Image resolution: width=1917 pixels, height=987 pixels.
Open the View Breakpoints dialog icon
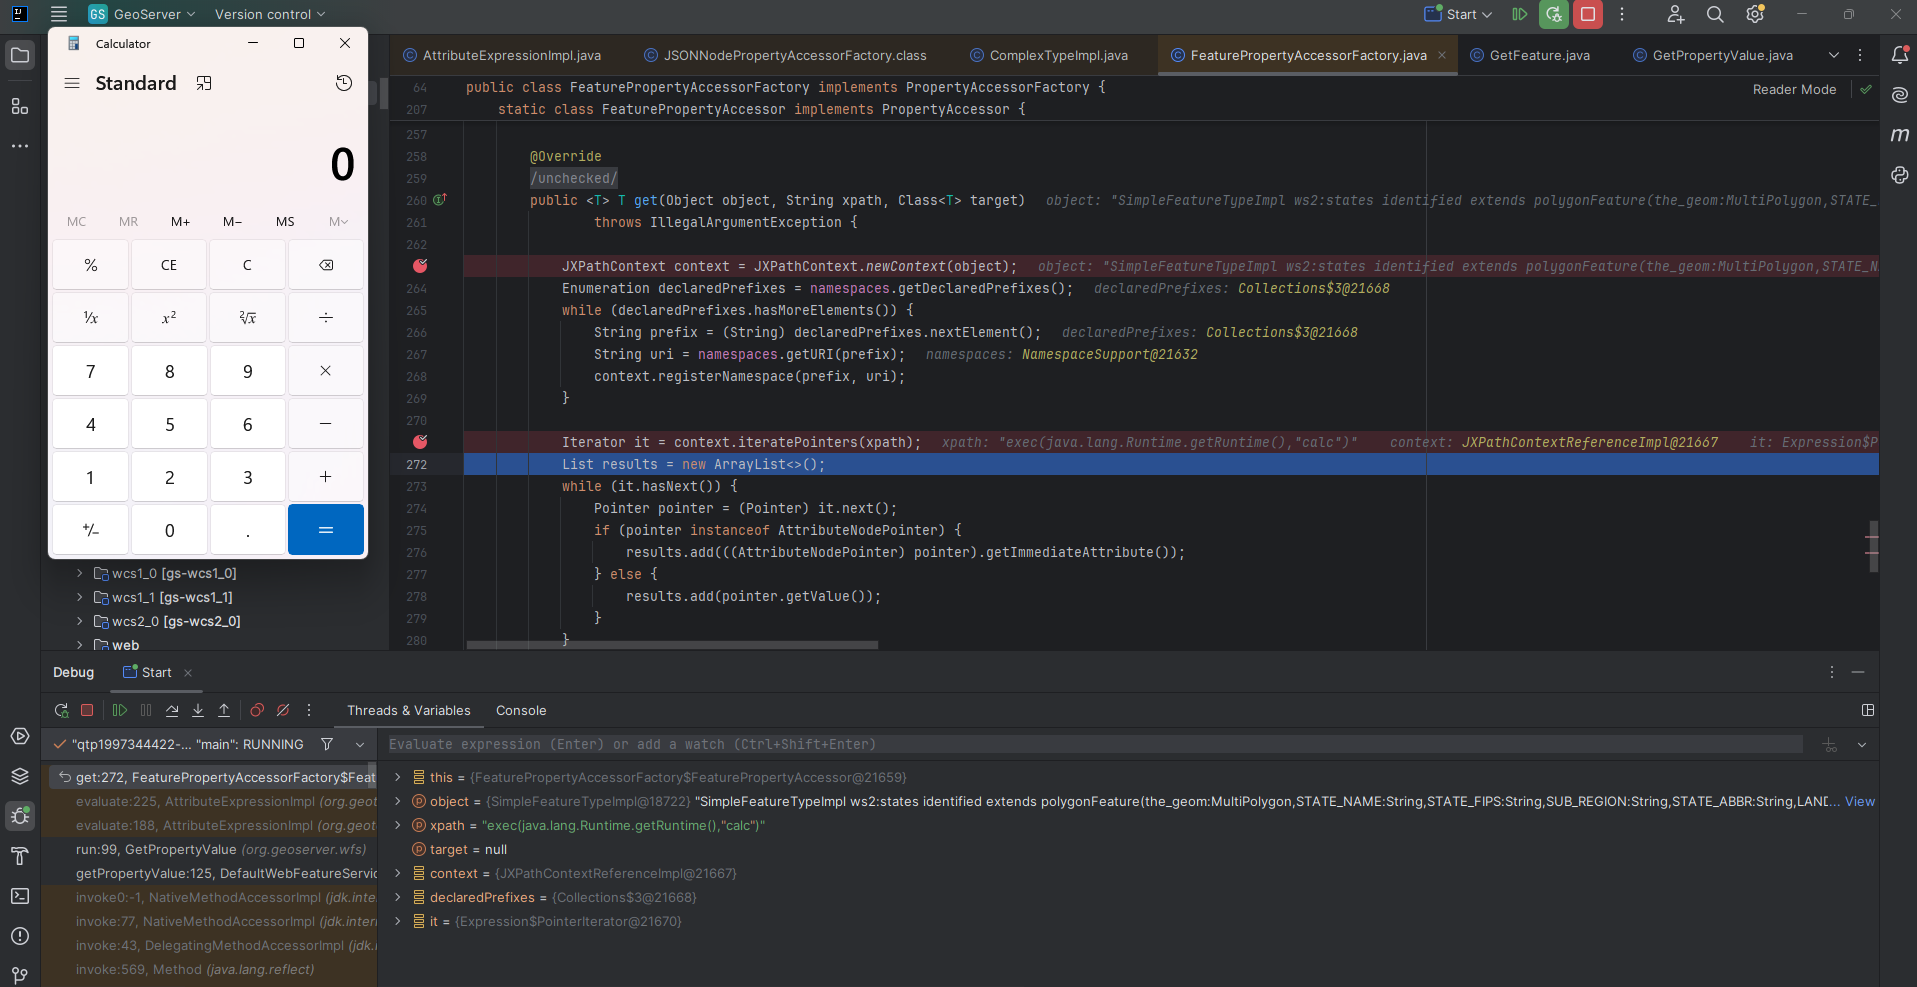click(257, 711)
